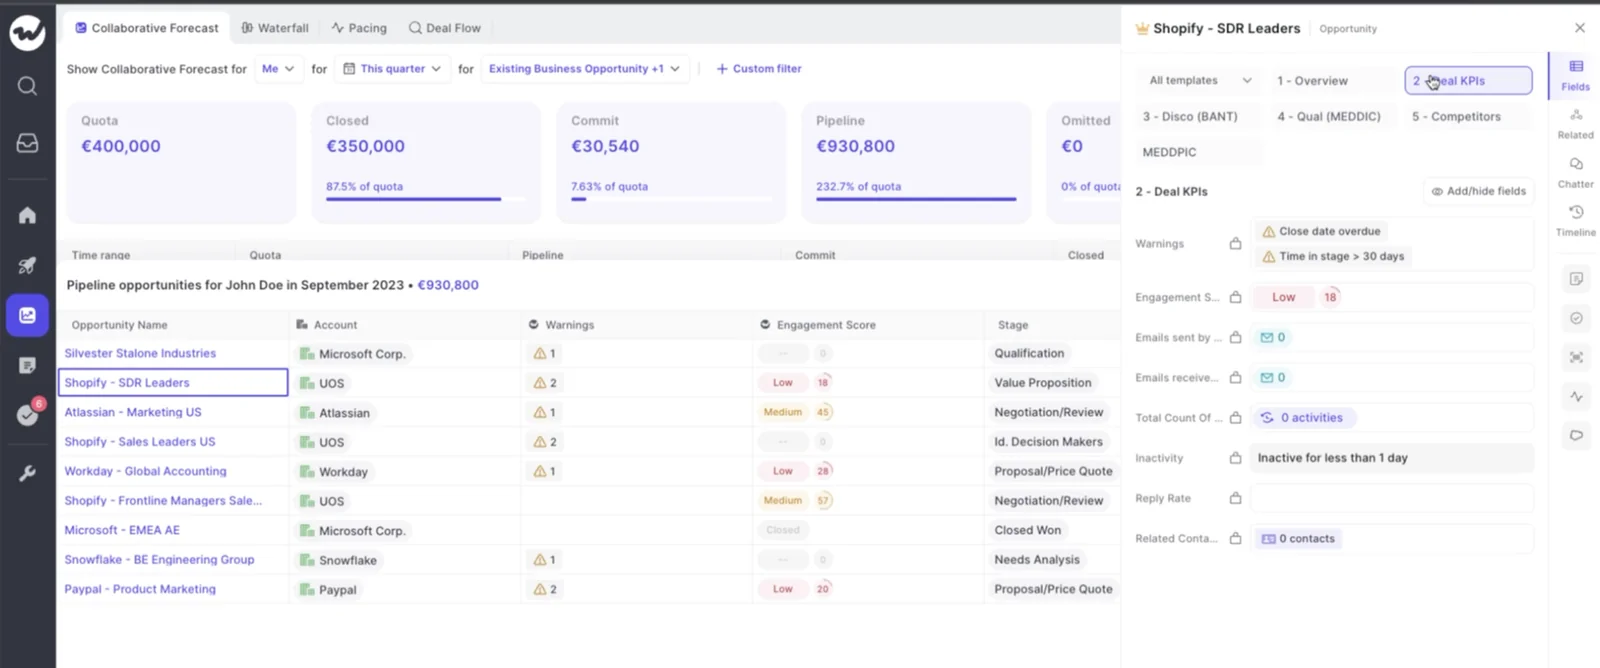Select the 3 - Disco (BANT) template

click(x=1199, y=117)
